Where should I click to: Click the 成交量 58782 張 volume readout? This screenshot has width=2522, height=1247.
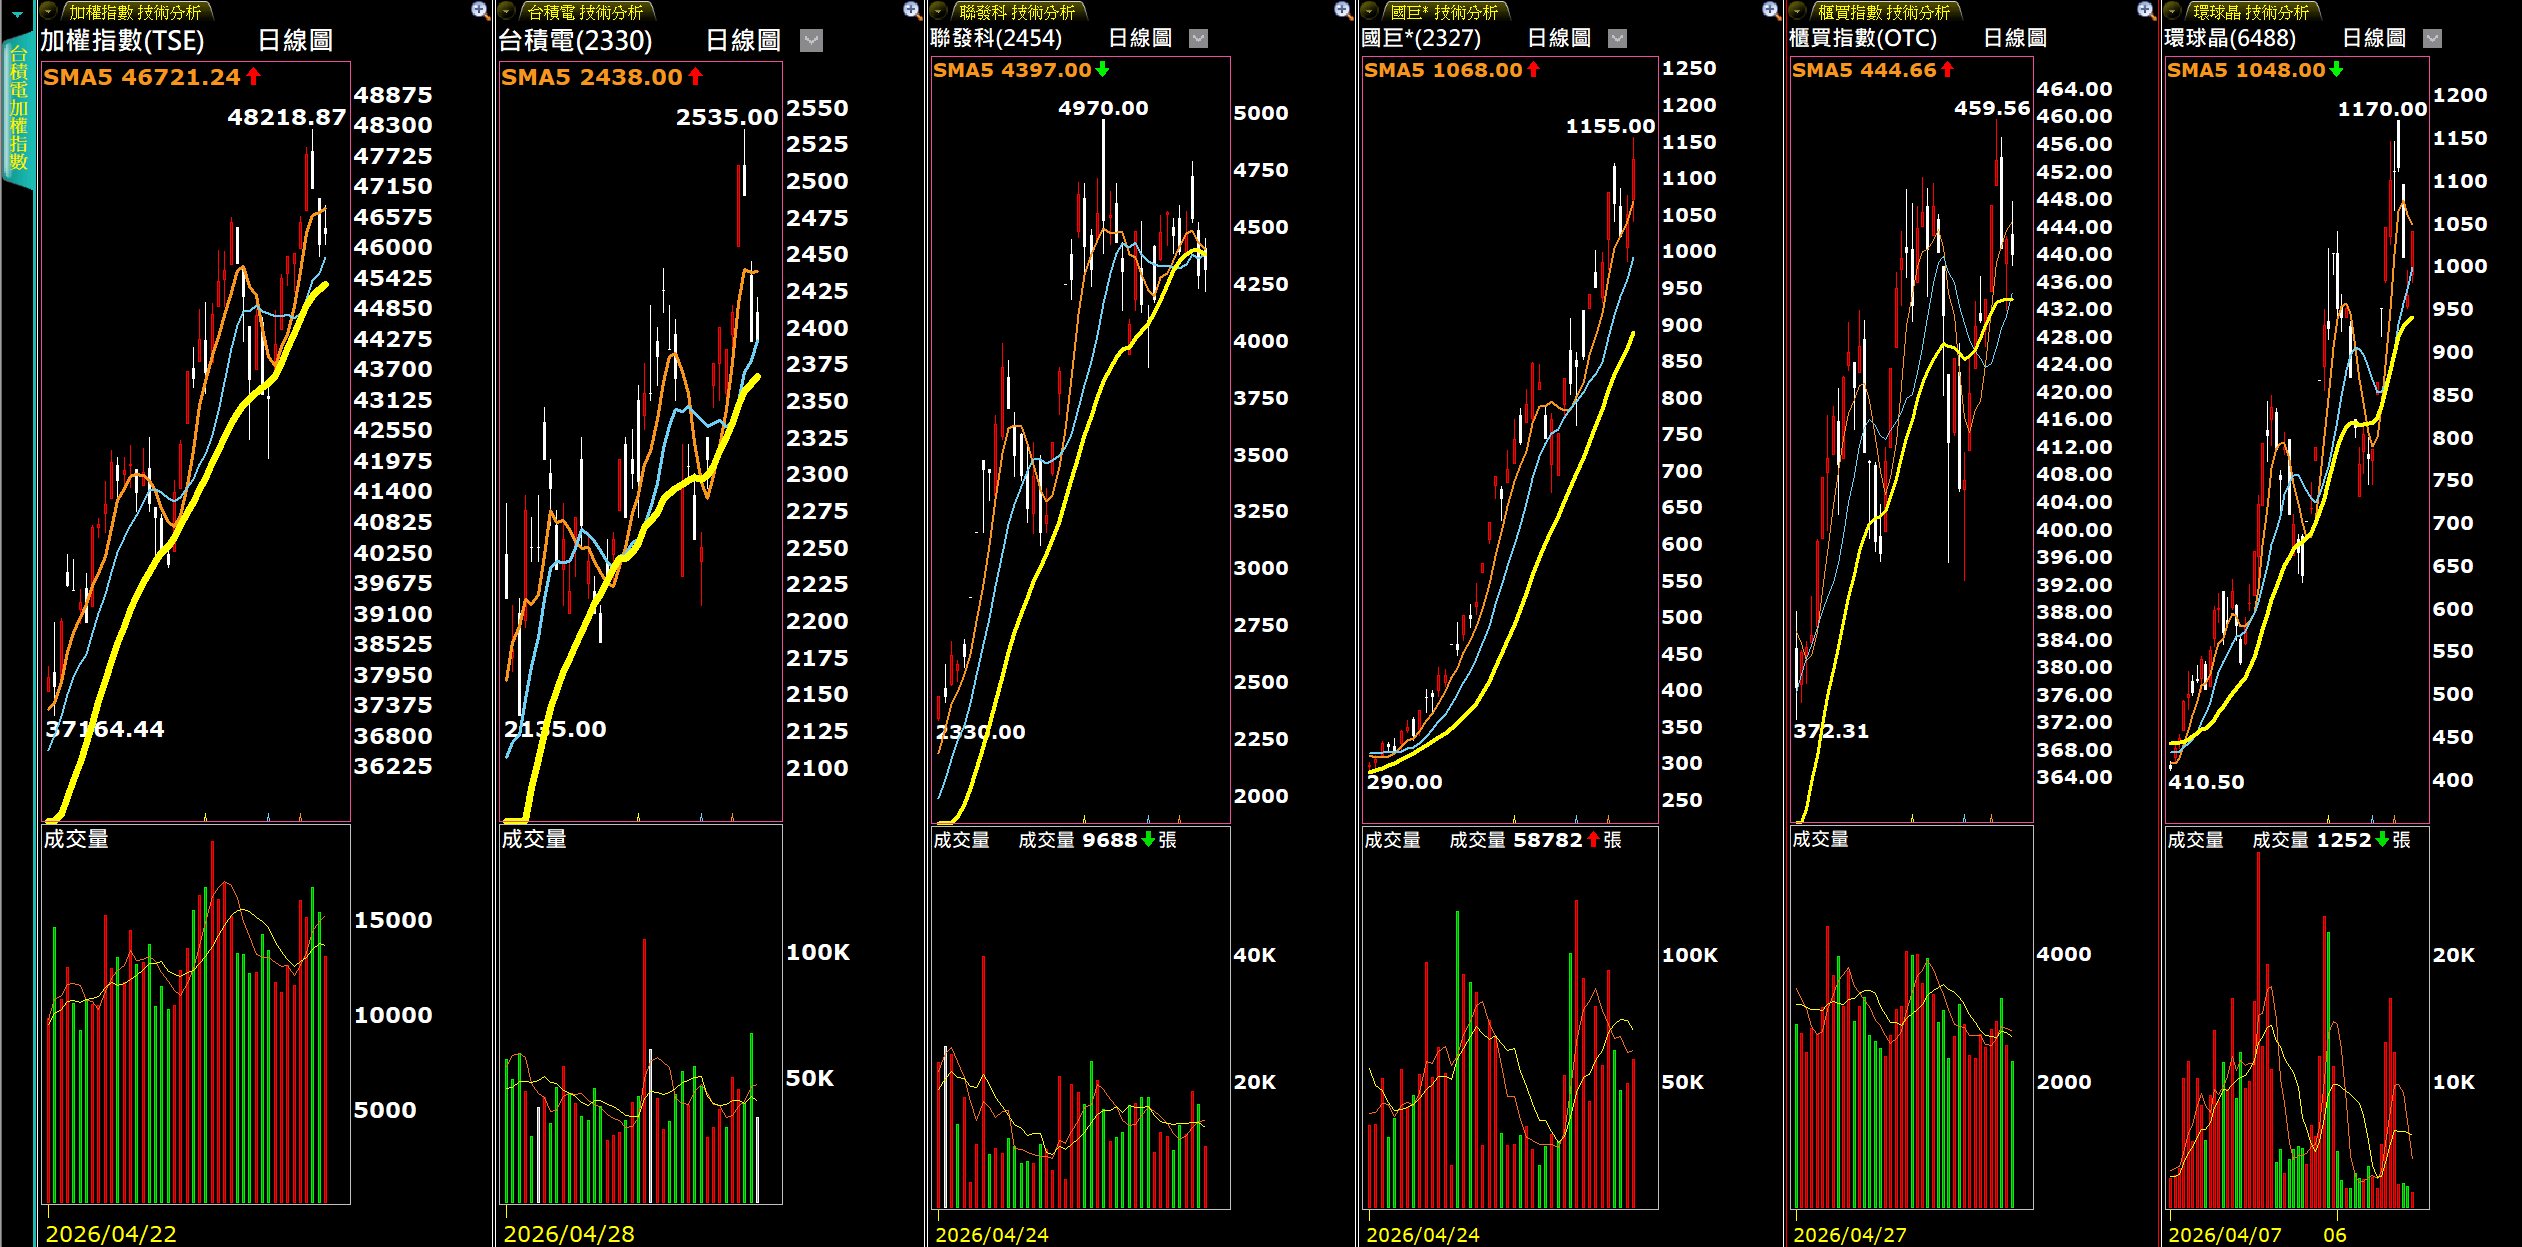(x=1535, y=840)
